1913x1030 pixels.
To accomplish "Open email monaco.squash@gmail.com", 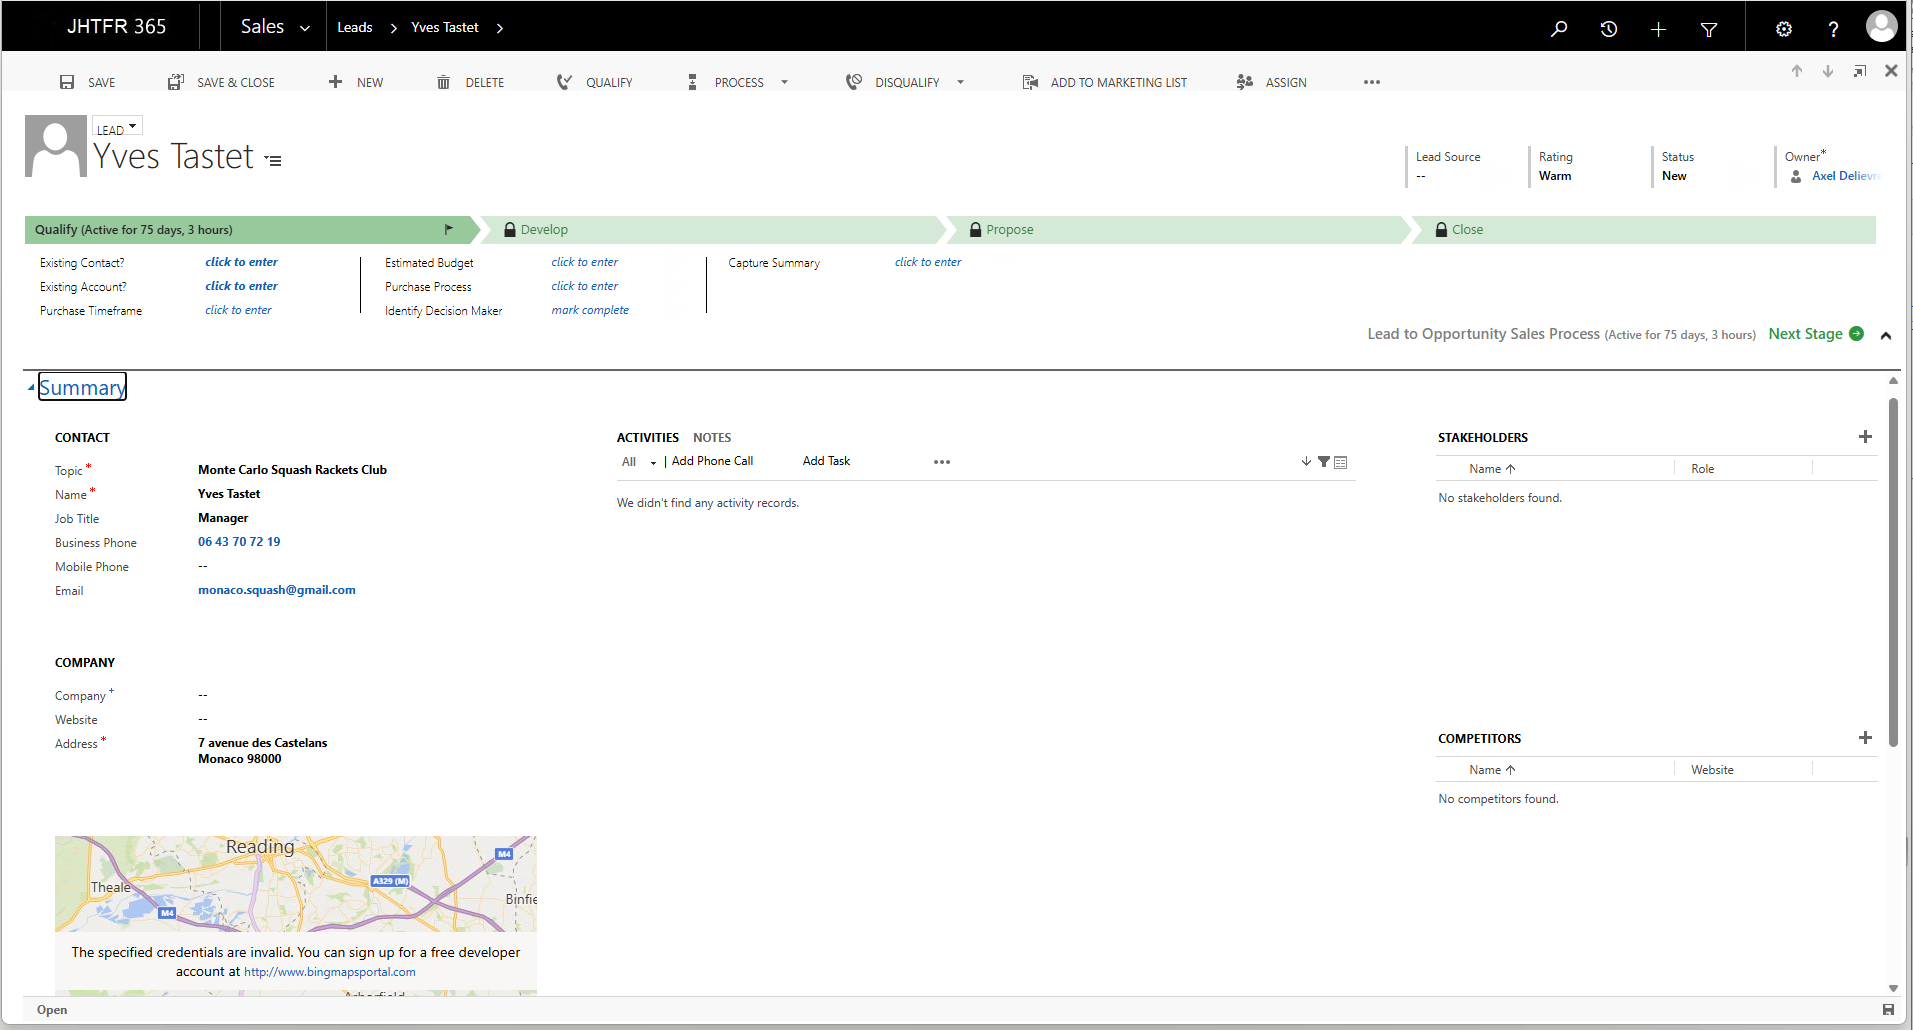I will pyautogui.click(x=277, y=590).
